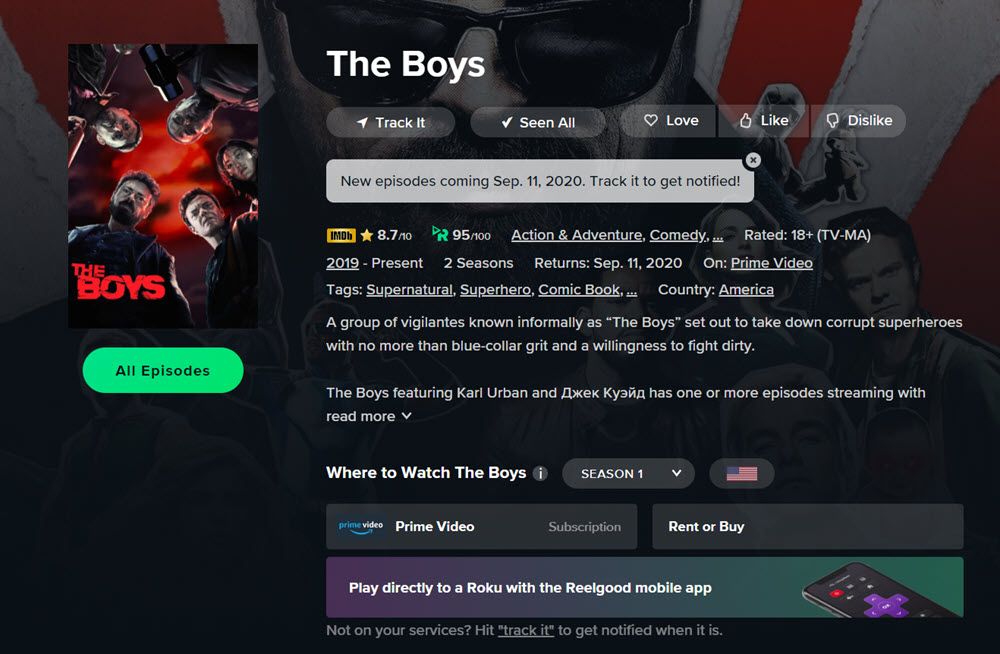Click the IMDb rating badge icon
This screenshot has width=1000, height=654.
pos(341,235)
